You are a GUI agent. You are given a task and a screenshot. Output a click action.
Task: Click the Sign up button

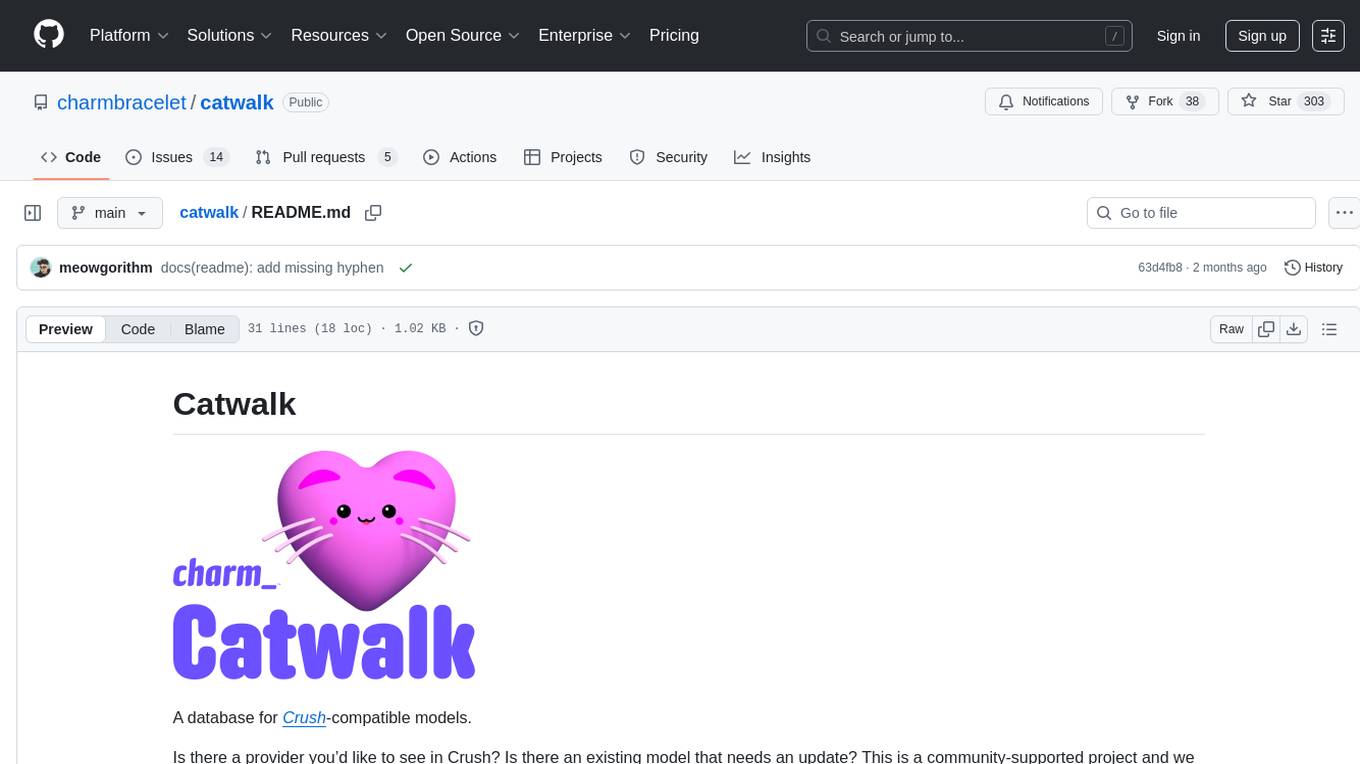point(1262,35)
